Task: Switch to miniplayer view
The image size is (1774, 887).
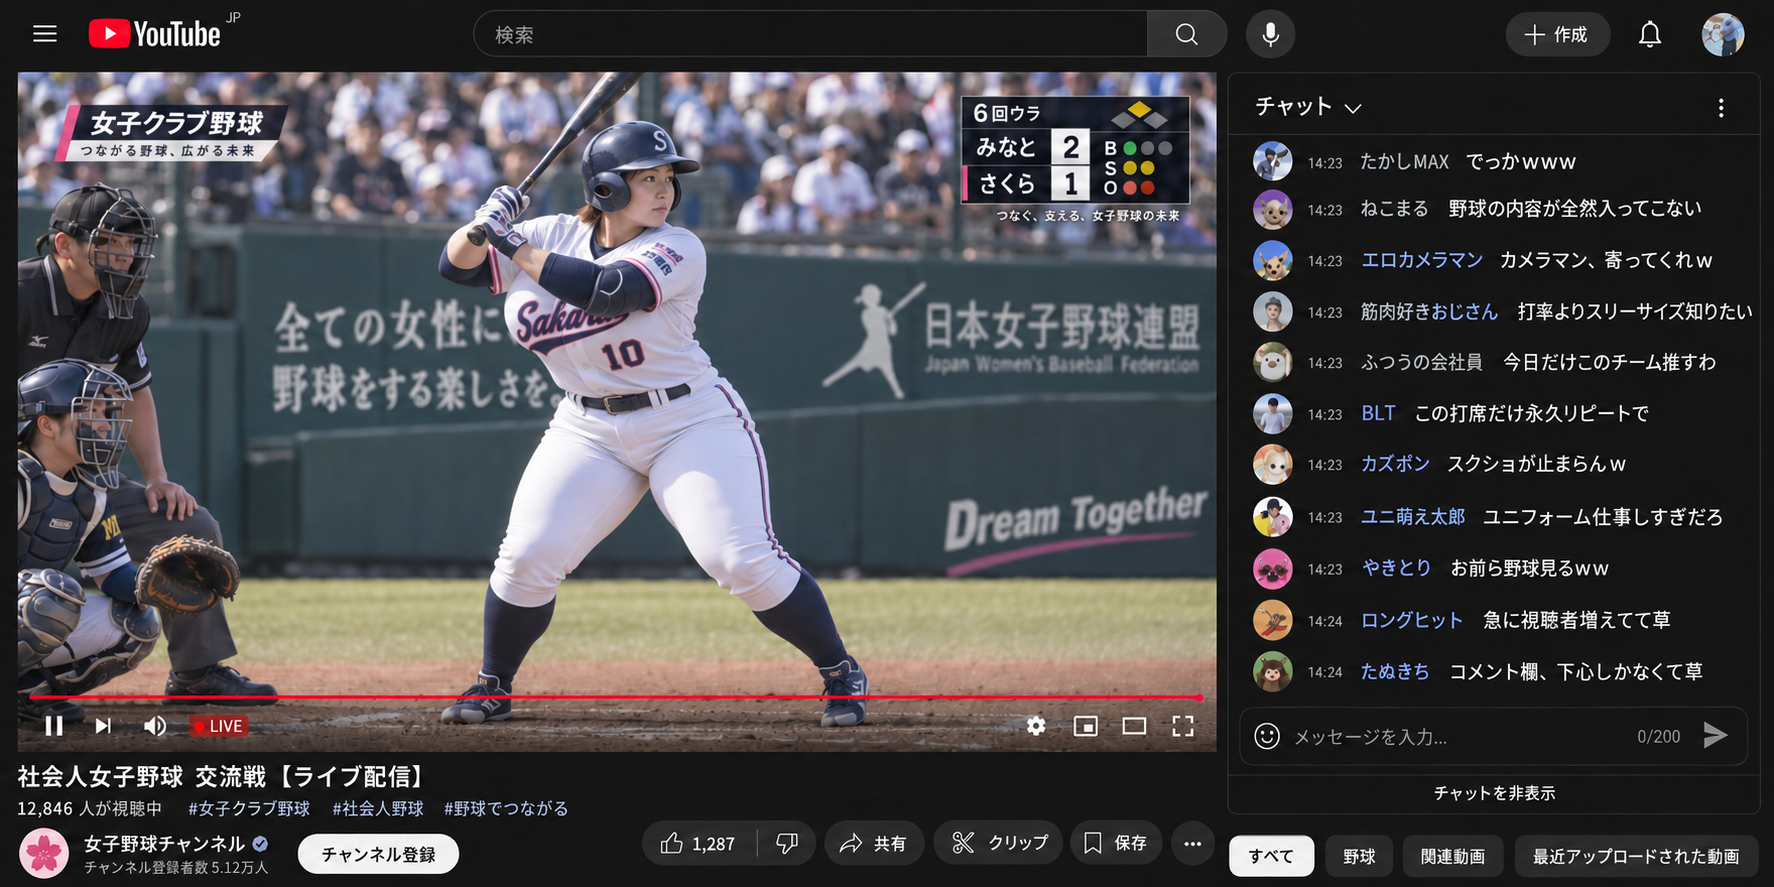Action: click(x=1085, y=726)
